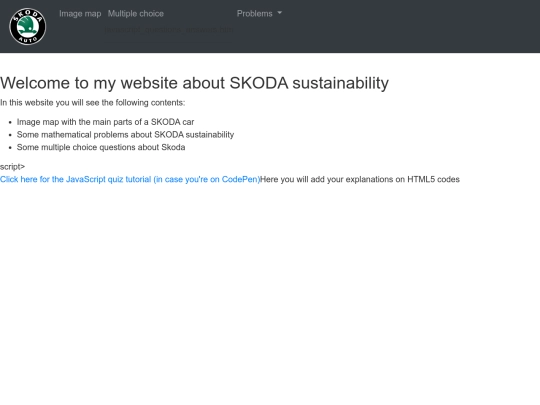Screen dimensions: 540x405
Task: Click 'Some mathematical problems about SKODA sustainability' bullet
Action: click(x=125, y=135)
